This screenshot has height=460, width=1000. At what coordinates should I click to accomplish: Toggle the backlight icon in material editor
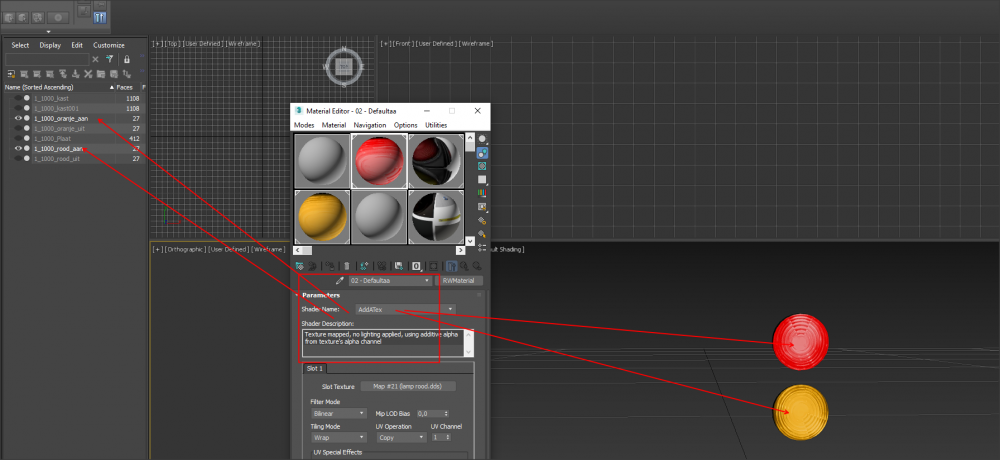coord(482,154)
